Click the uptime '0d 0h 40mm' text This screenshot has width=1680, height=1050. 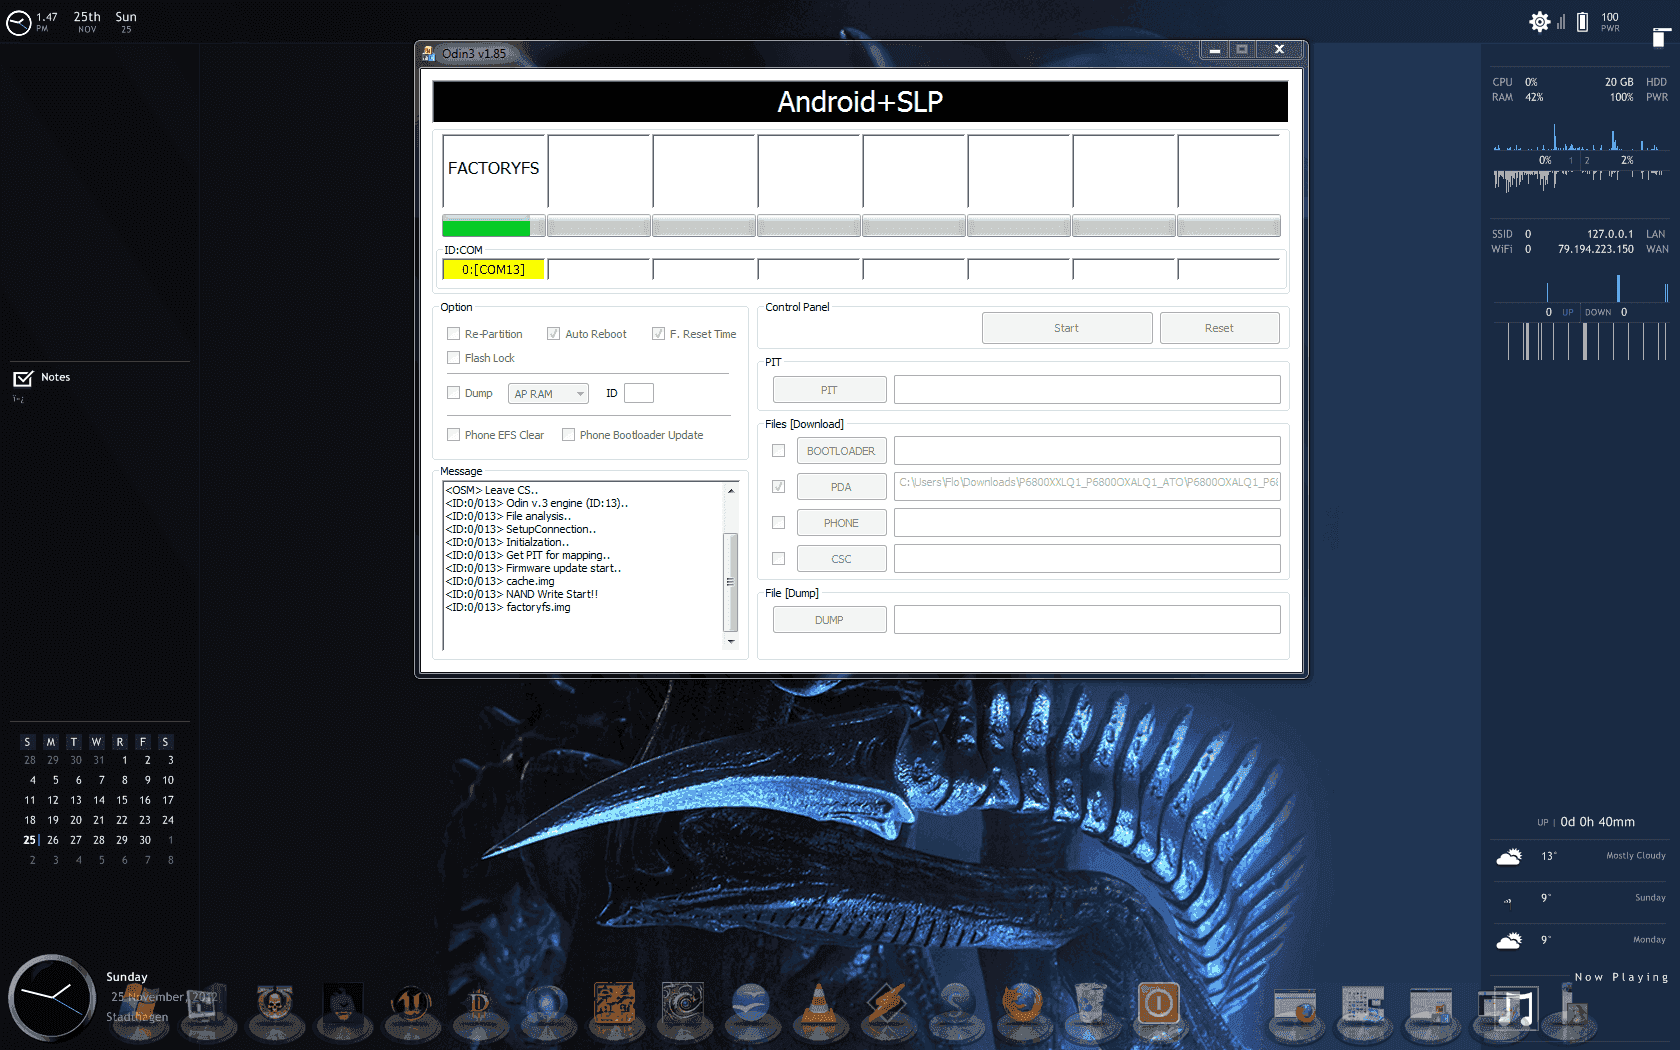coord(1597,822)
